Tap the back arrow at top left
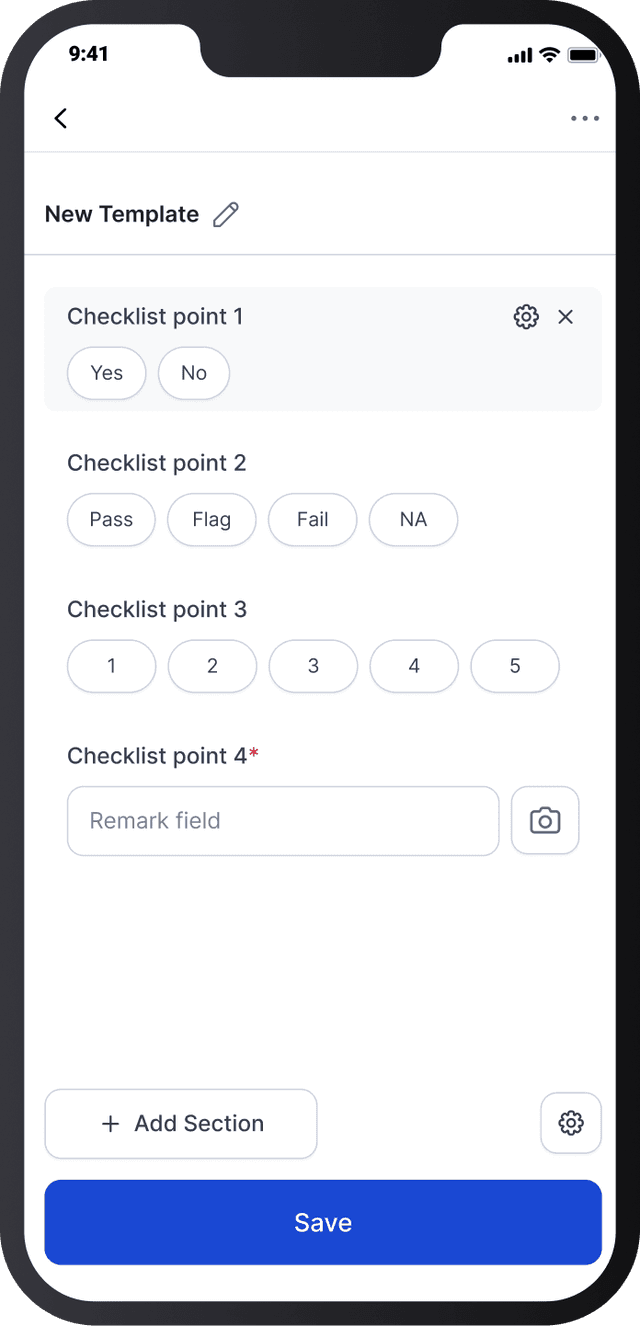Viewport: 640px width, 1326px height. [60, 118]
